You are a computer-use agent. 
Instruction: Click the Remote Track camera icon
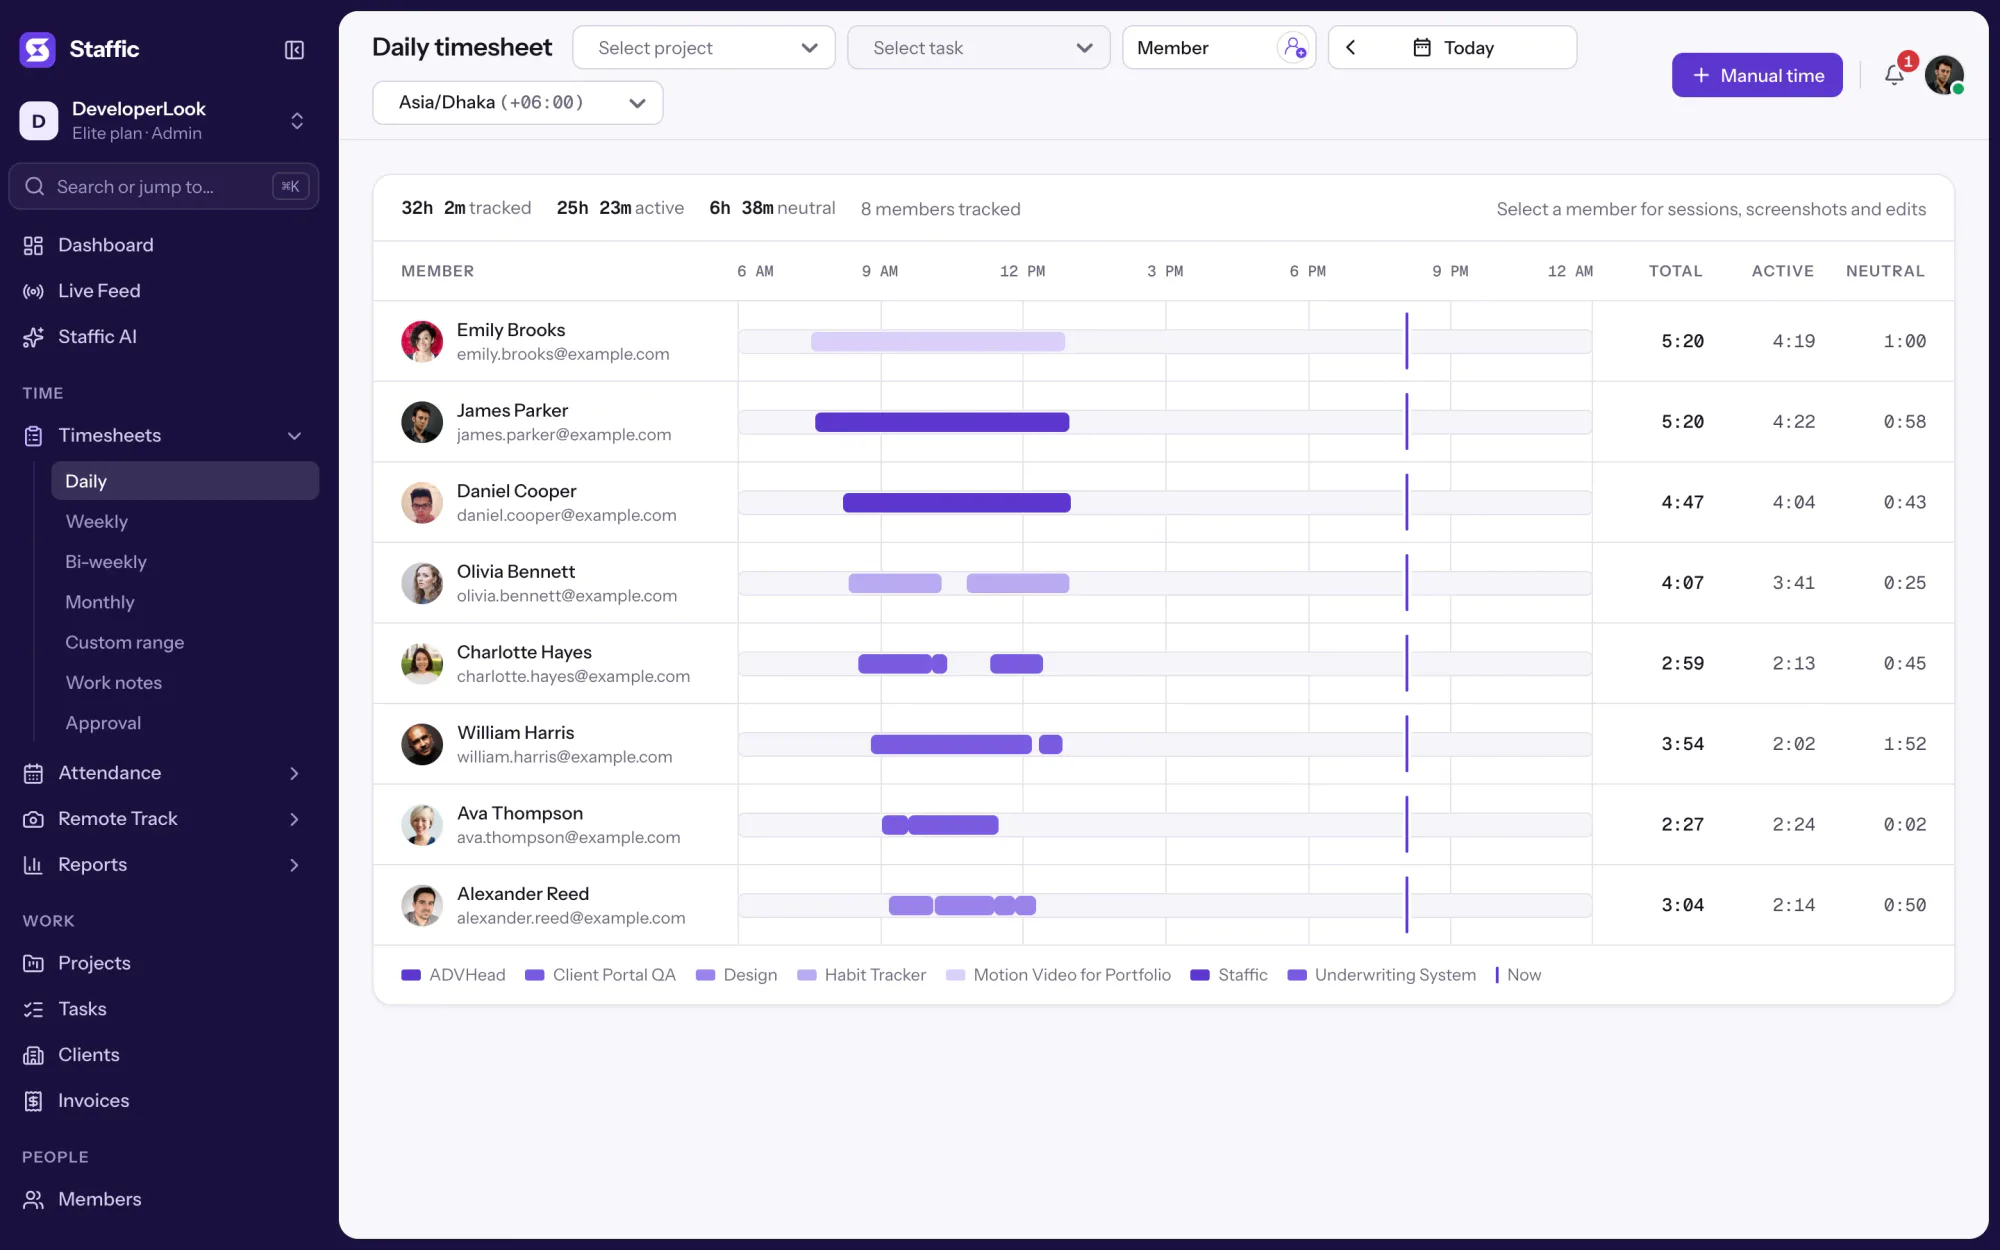[x=33, y=819]
